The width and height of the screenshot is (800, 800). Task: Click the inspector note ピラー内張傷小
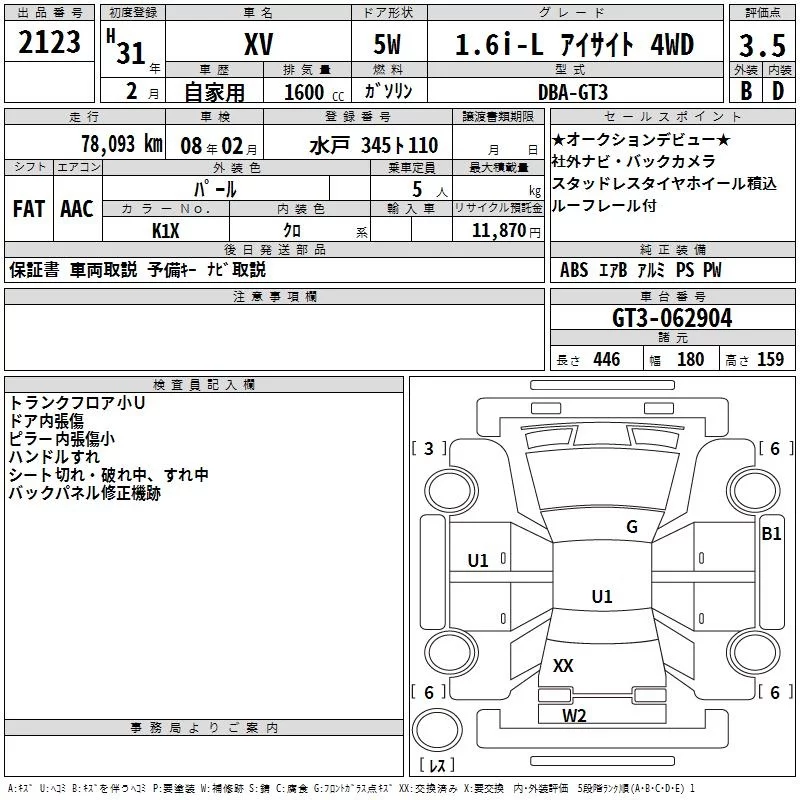(62, 439)
